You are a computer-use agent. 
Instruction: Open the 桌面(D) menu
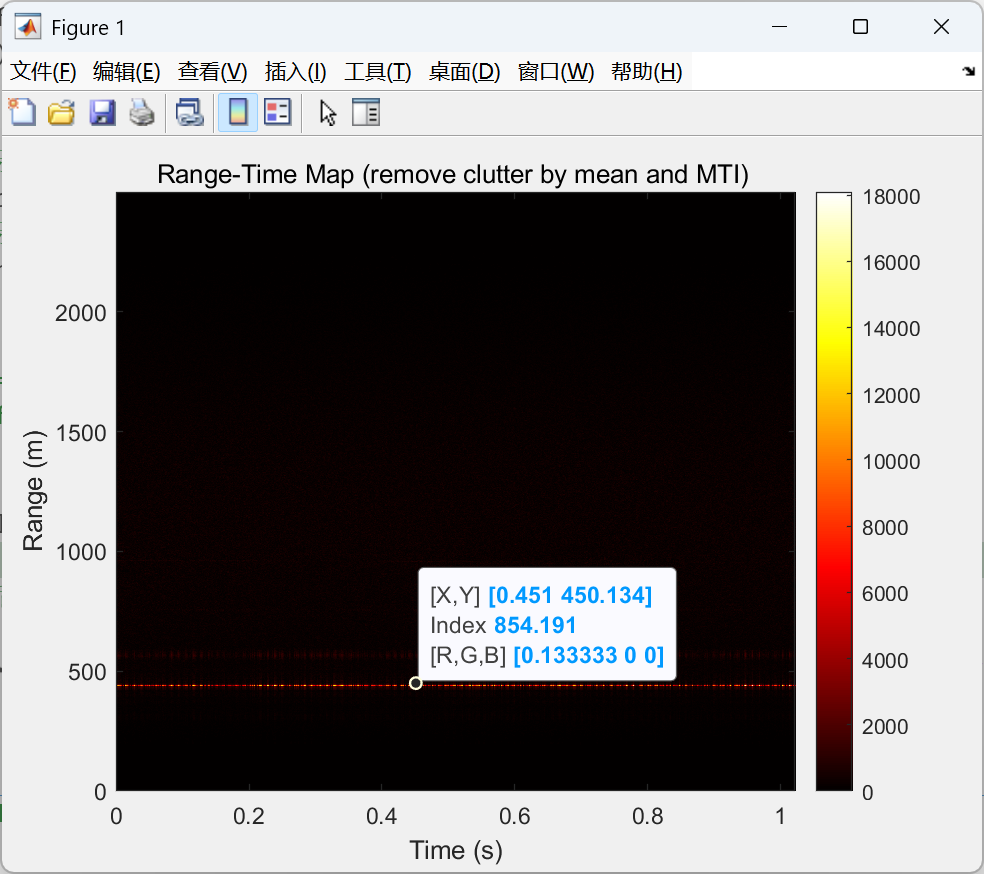pyautogui.click(x=464, y=72)
